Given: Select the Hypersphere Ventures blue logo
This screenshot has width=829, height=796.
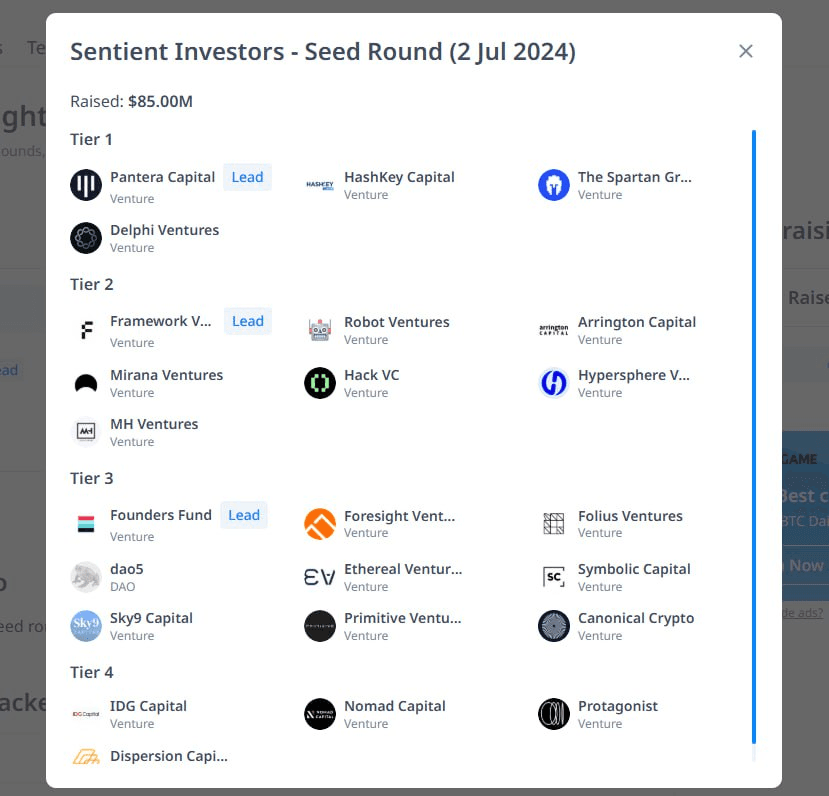Looking at the screenshot, I should (554, 383).
